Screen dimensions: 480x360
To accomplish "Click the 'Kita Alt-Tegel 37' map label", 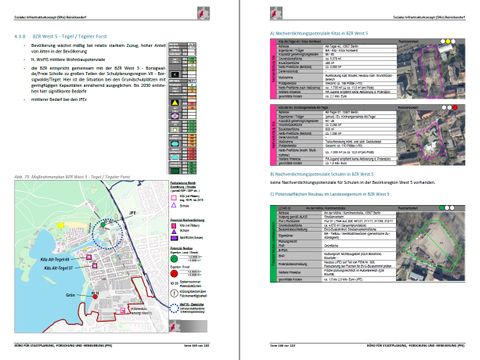I will [58, 267].
